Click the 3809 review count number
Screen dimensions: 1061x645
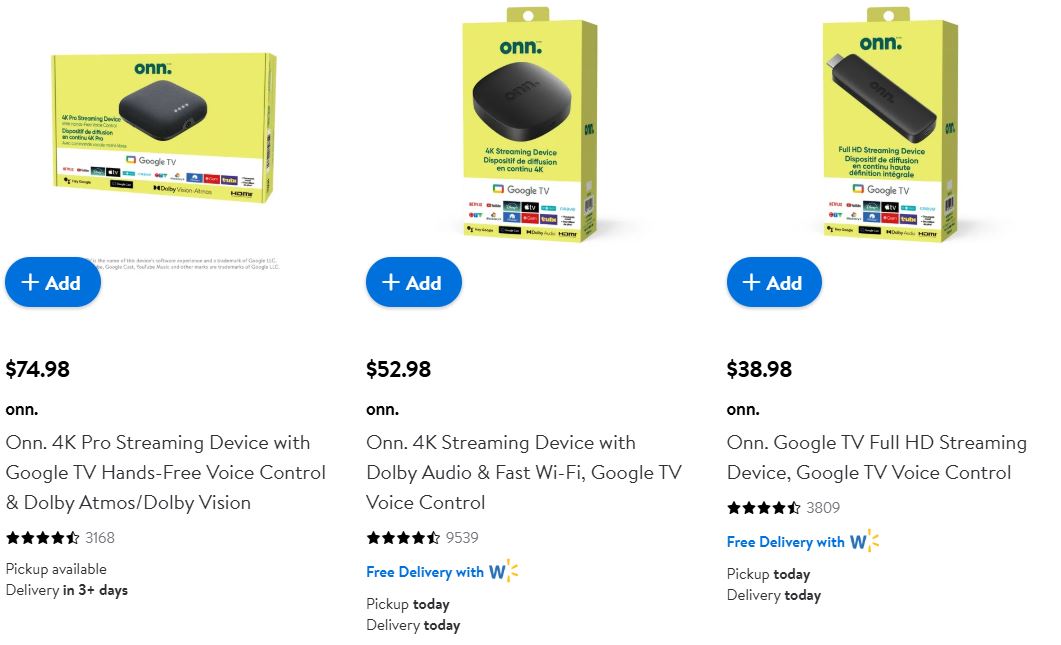point(823,508)
